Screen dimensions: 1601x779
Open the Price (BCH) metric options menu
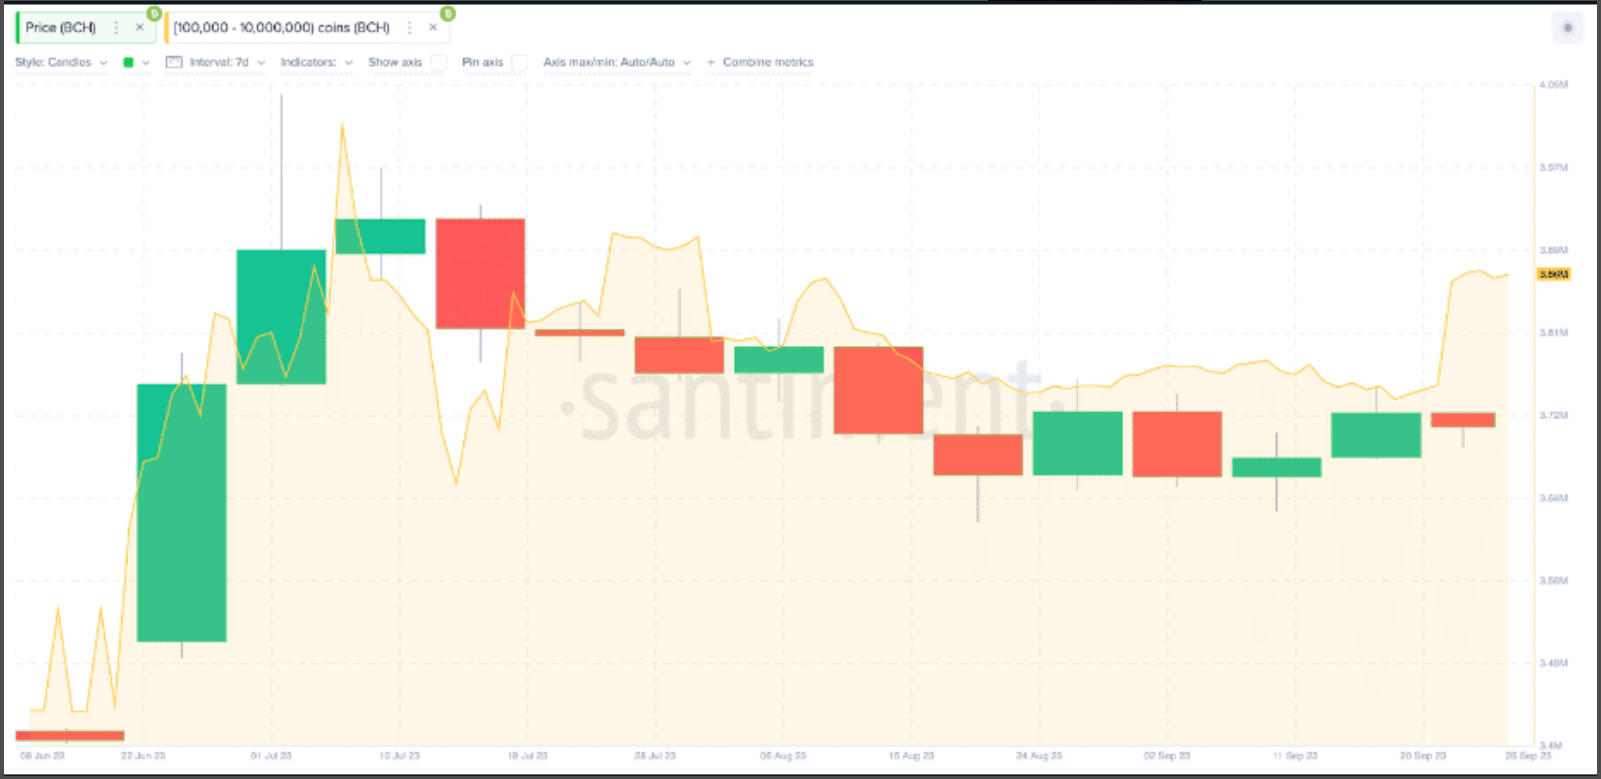116,28
